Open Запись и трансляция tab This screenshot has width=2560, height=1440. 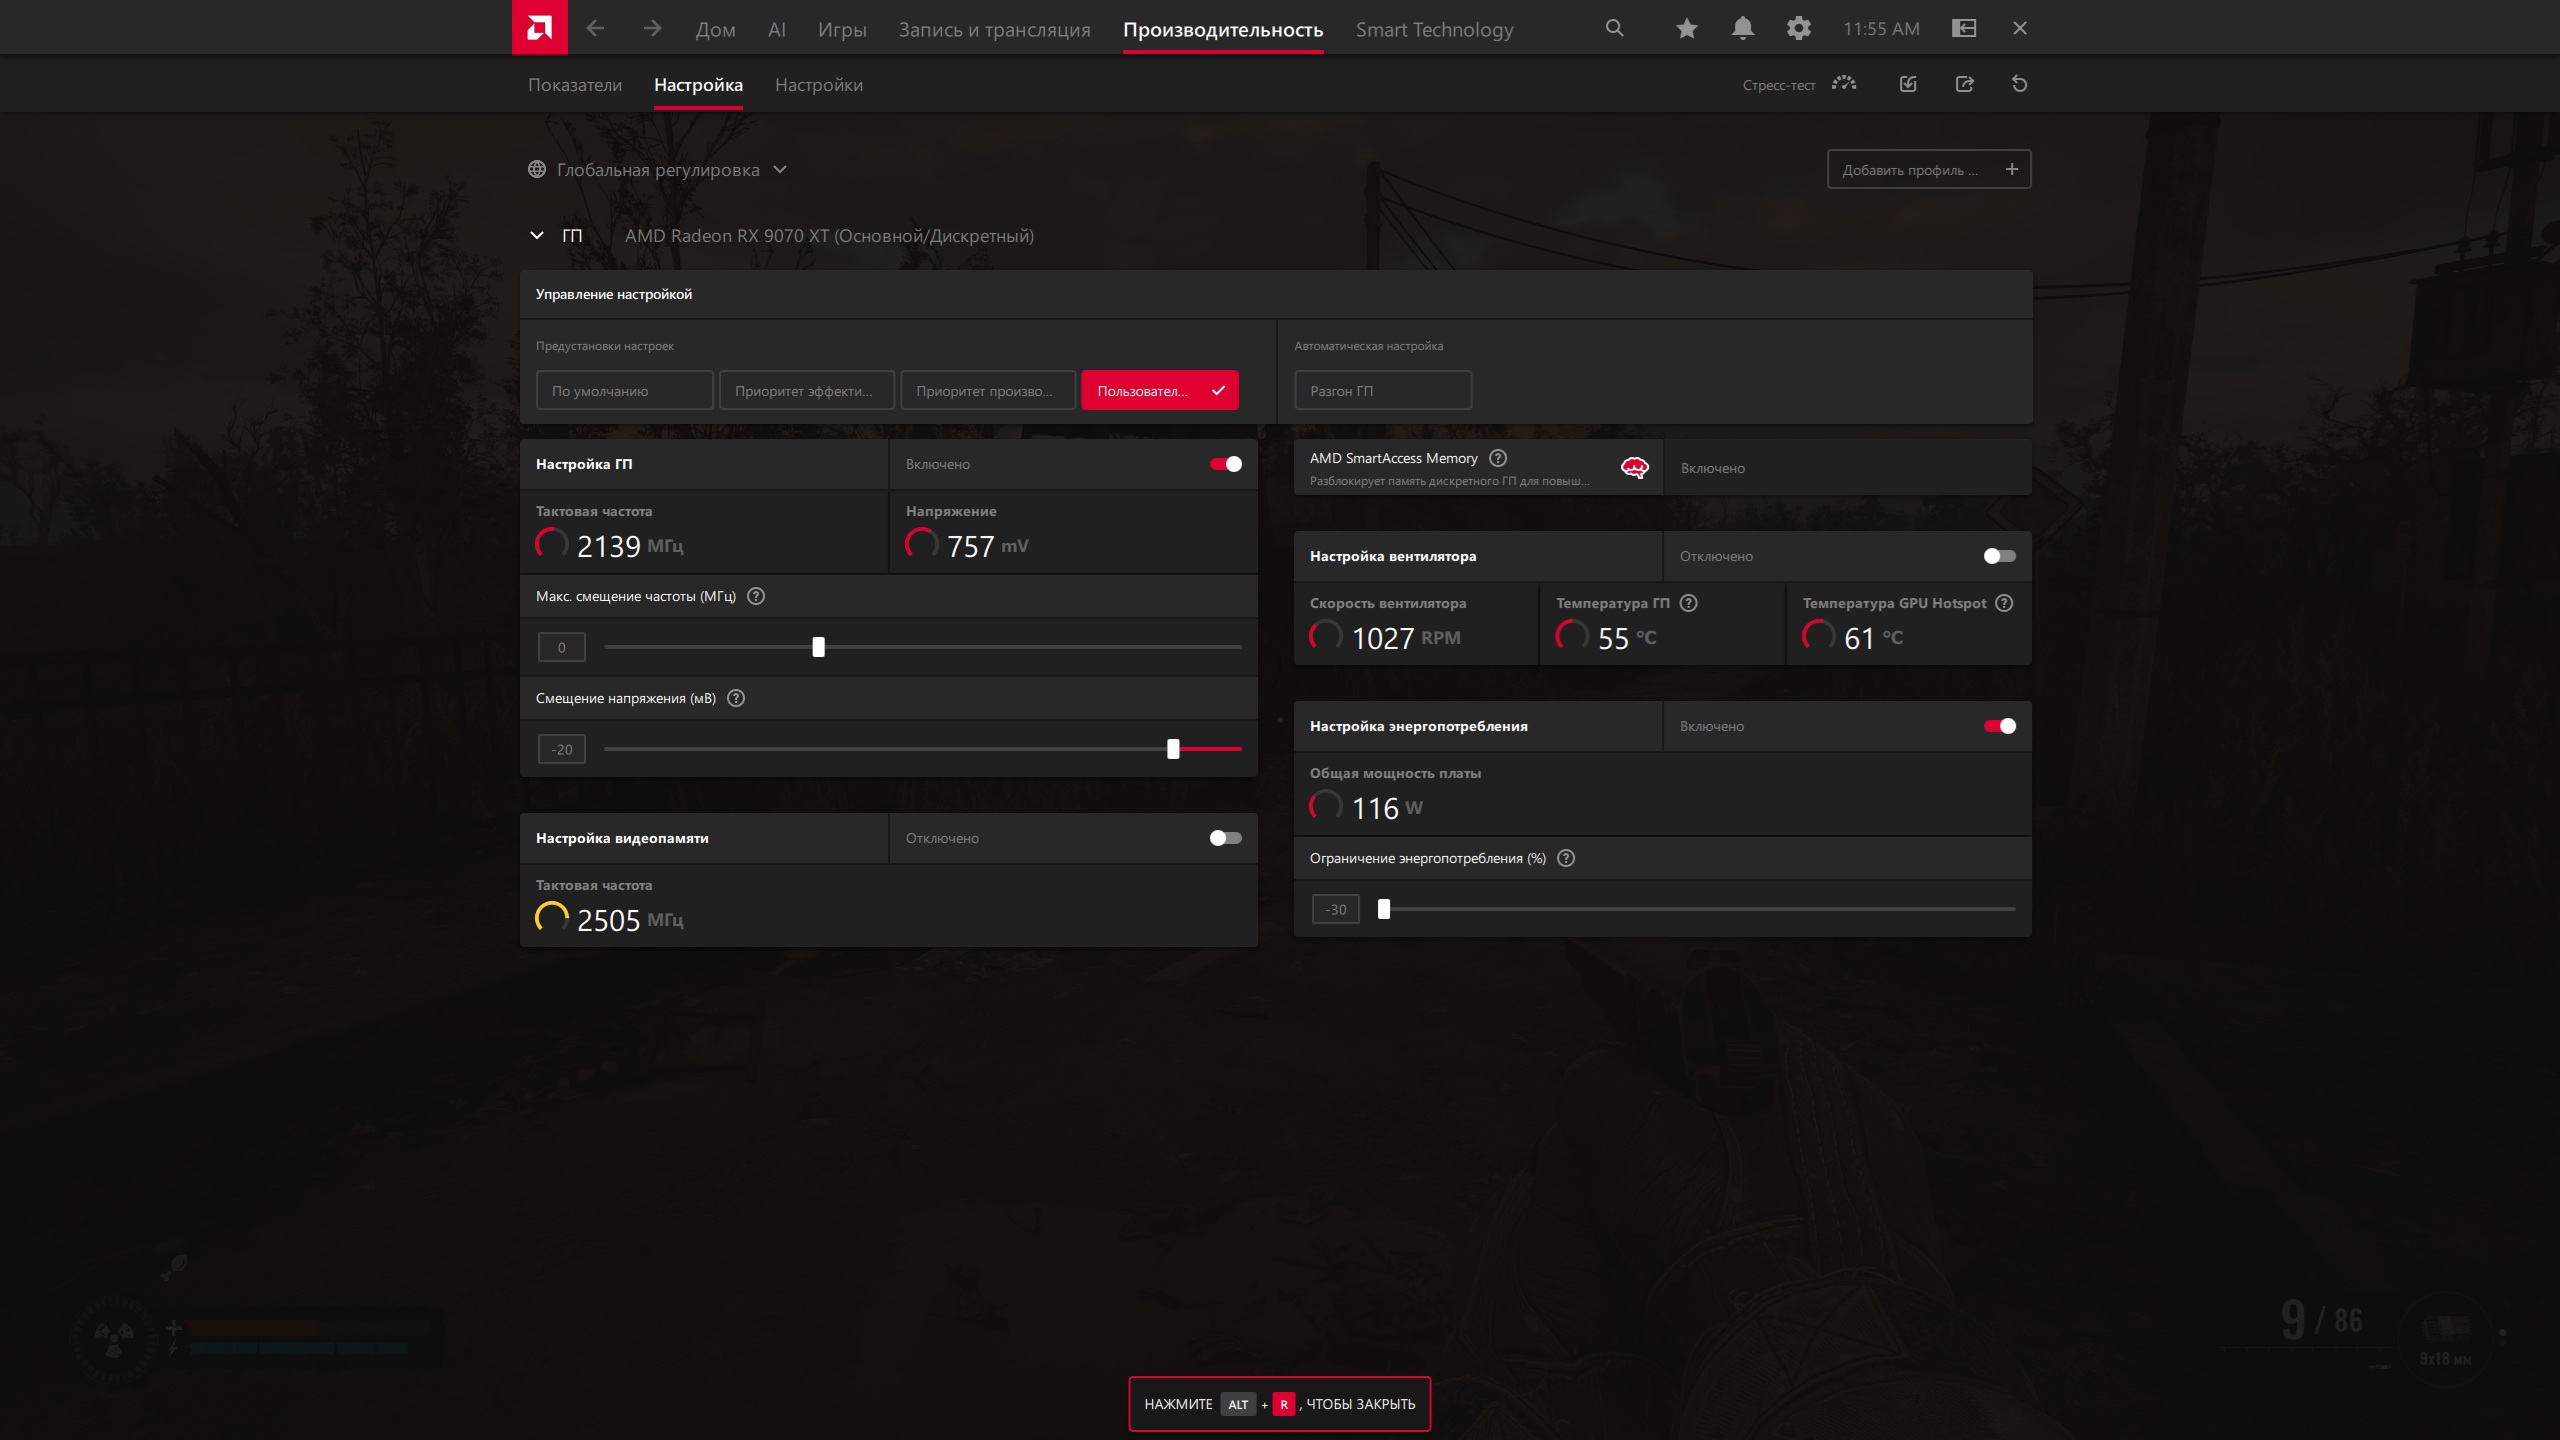click(x=995, y=30)
